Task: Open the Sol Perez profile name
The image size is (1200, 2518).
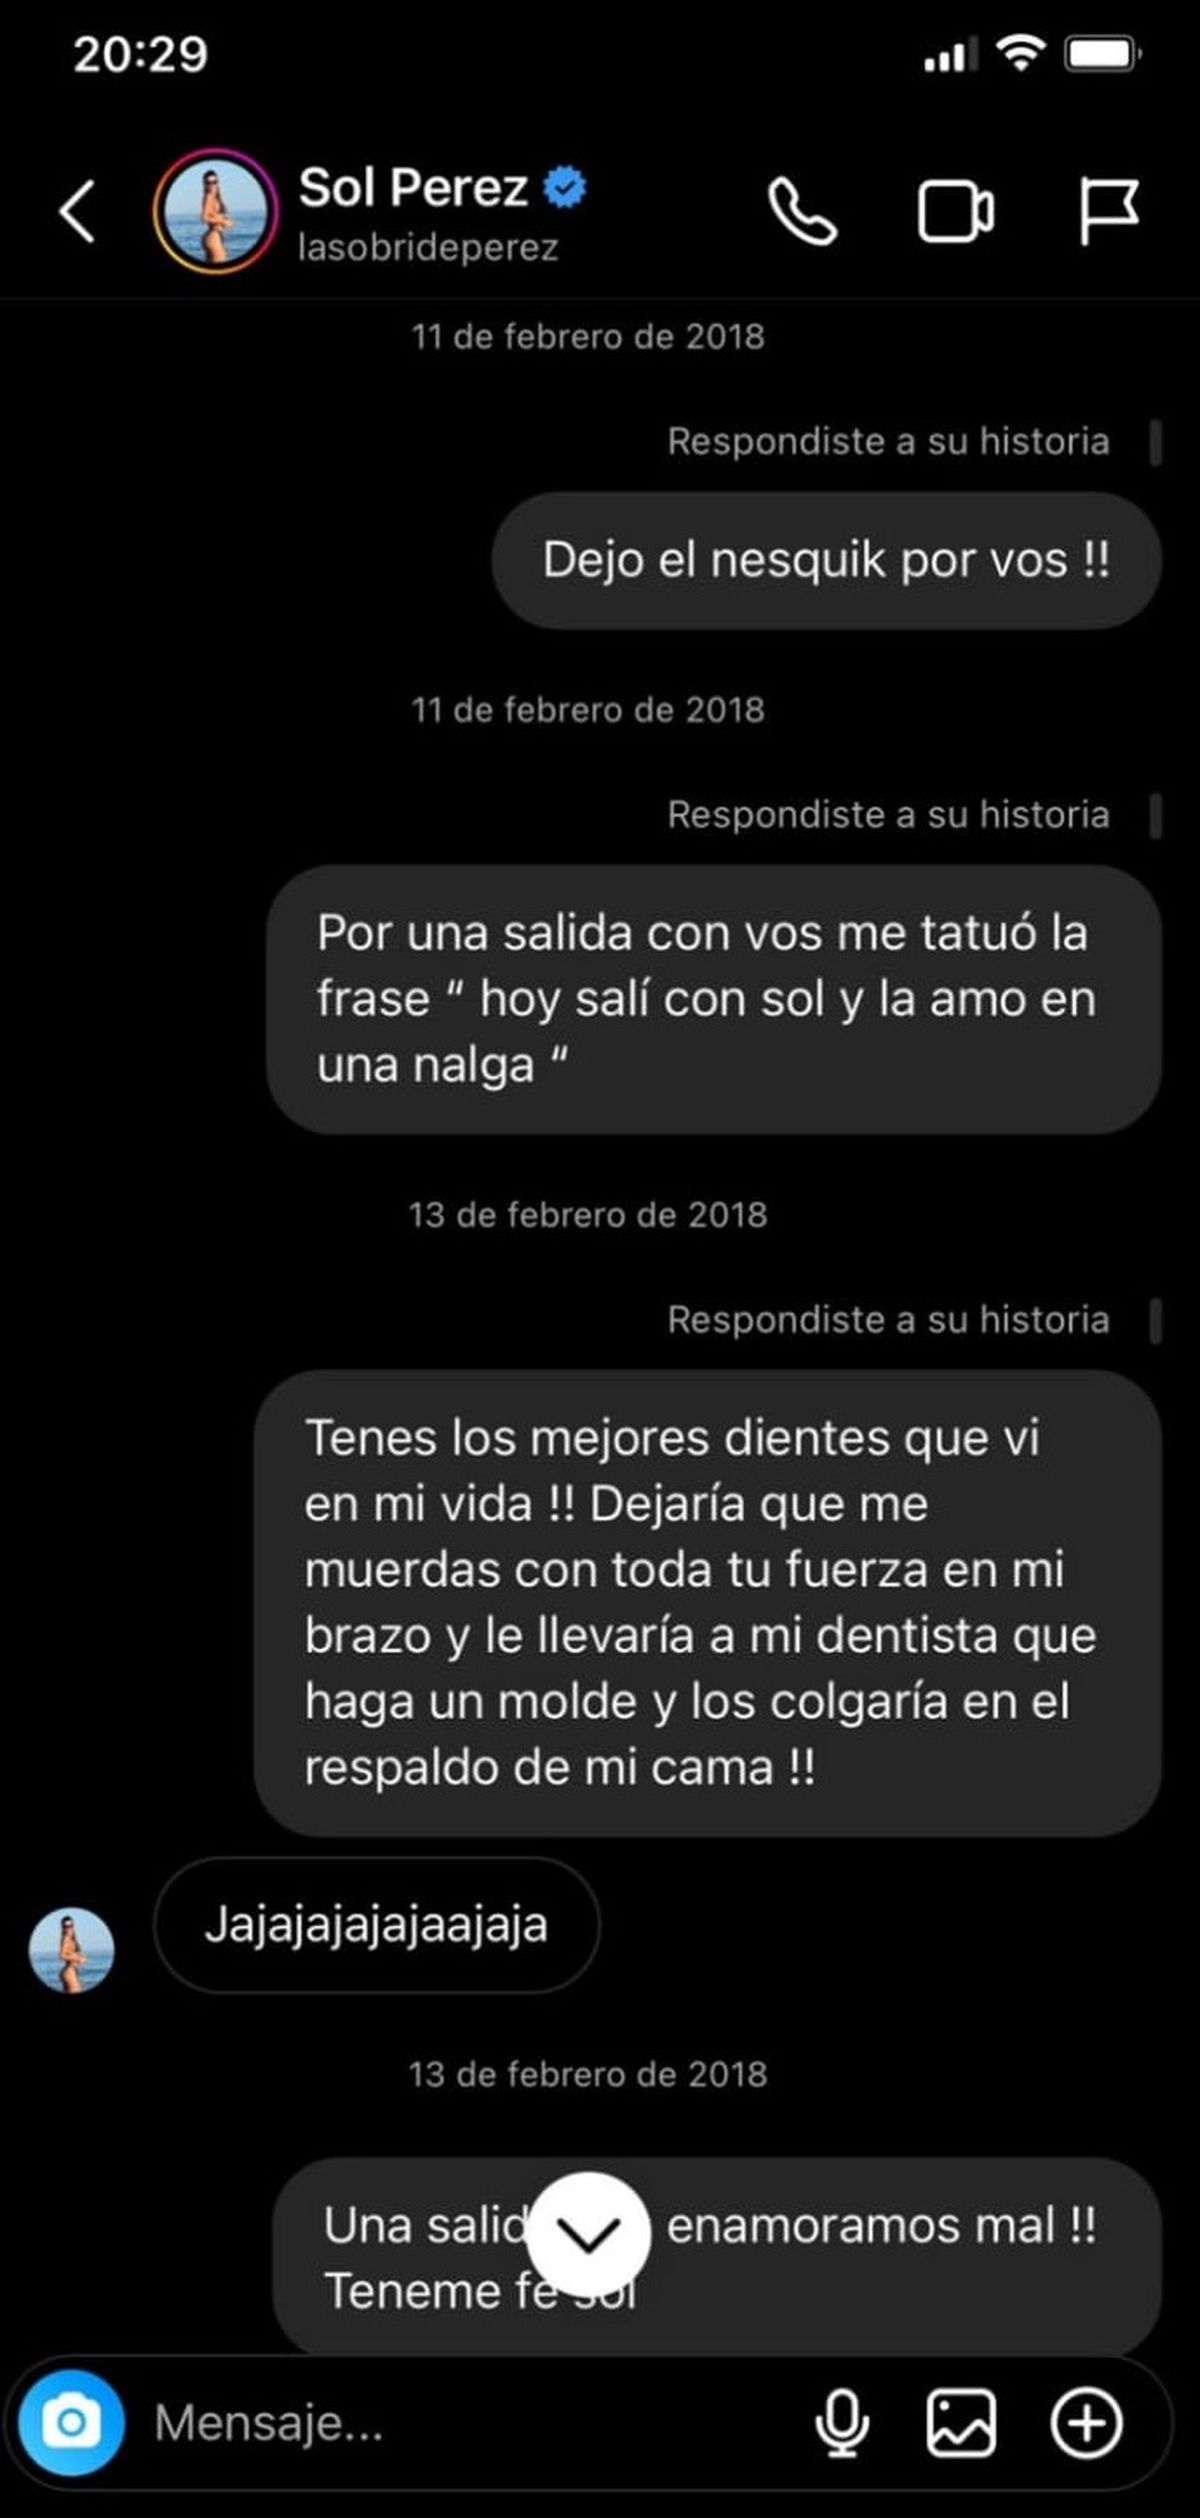Action: [413, 187]
